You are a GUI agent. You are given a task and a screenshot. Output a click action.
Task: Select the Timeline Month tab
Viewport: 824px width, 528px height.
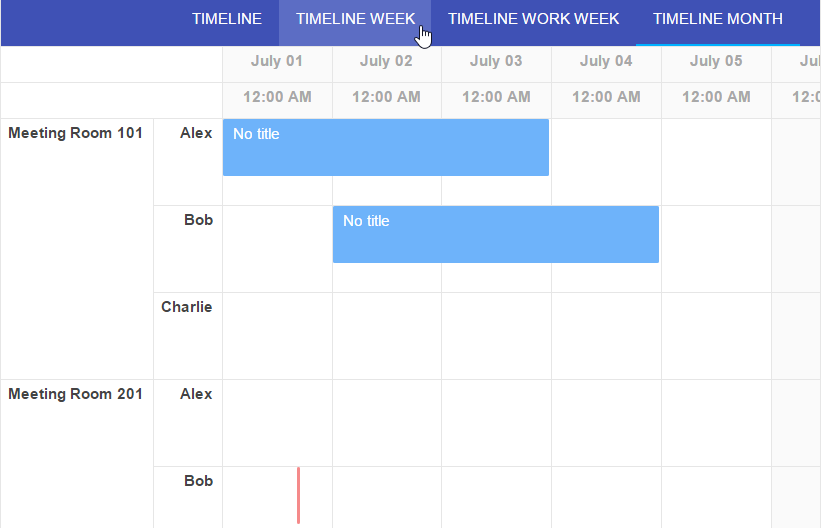coord(717,19)
